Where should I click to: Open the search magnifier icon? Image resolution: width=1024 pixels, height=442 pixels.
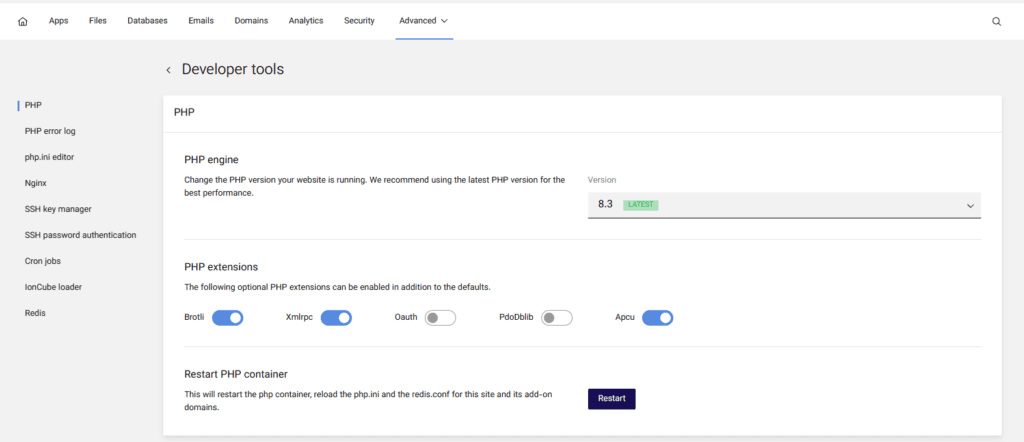(x=997, y=21)
